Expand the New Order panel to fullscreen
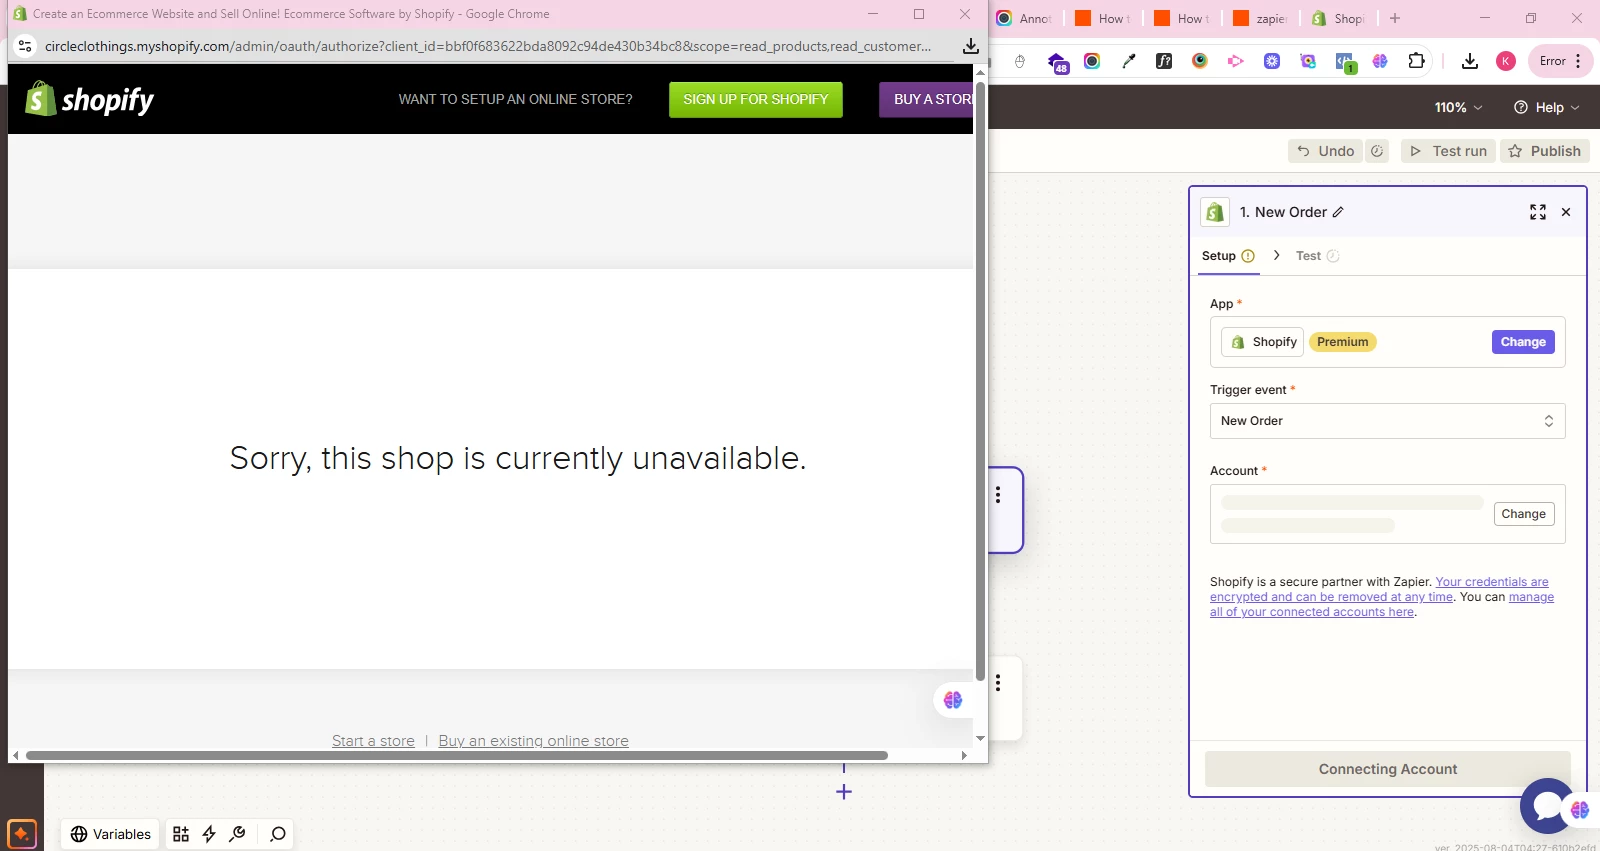 pos(1538,212)
